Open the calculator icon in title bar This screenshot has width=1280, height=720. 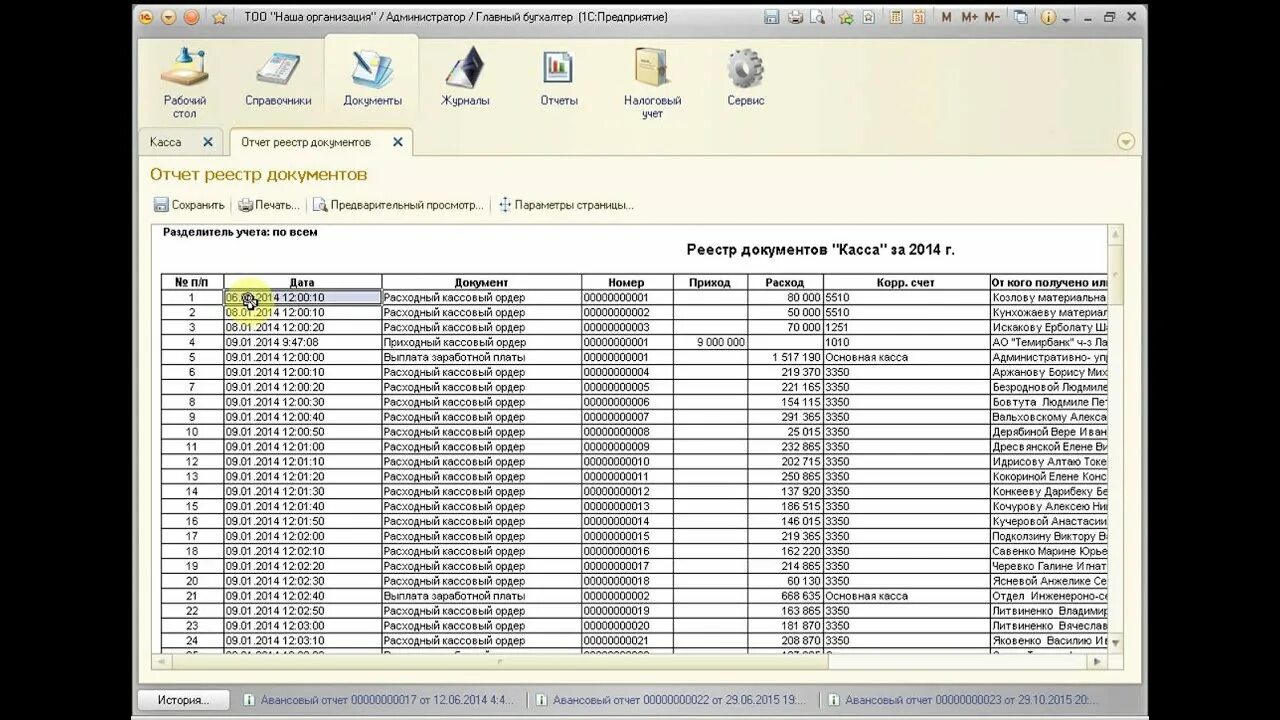[x=897, y=17]
